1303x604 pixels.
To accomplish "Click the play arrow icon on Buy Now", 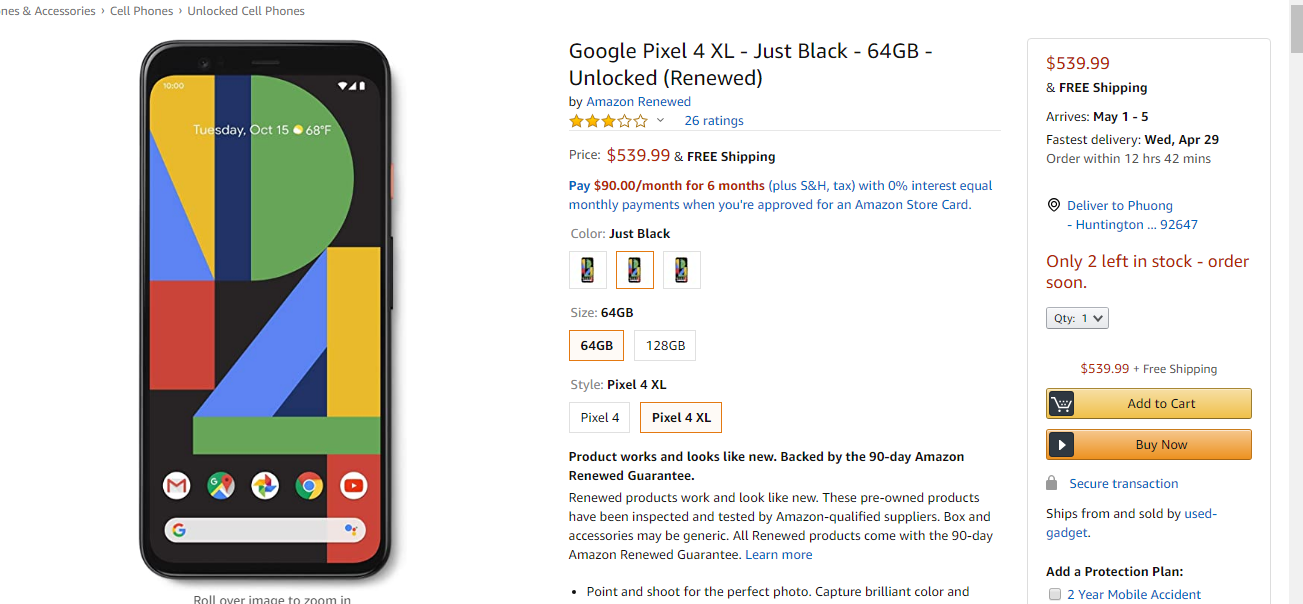I will tap(1062, 445).
